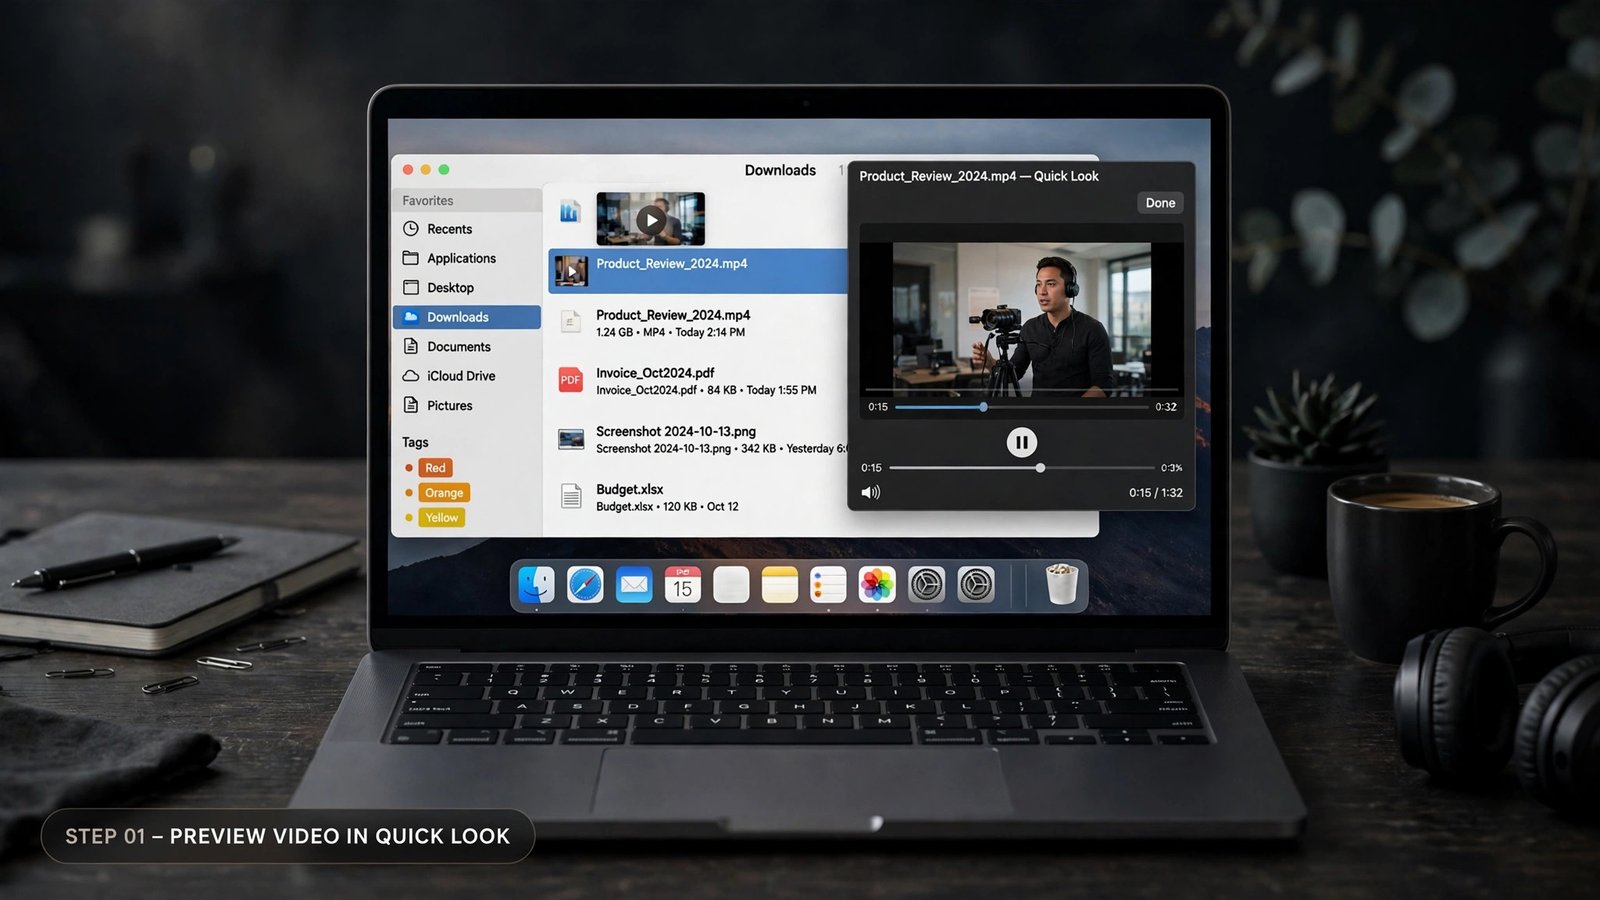Click the Finder icon in the Dock
The width and height of the screenshot is (1600, 900).
click(x=536, y=585)
